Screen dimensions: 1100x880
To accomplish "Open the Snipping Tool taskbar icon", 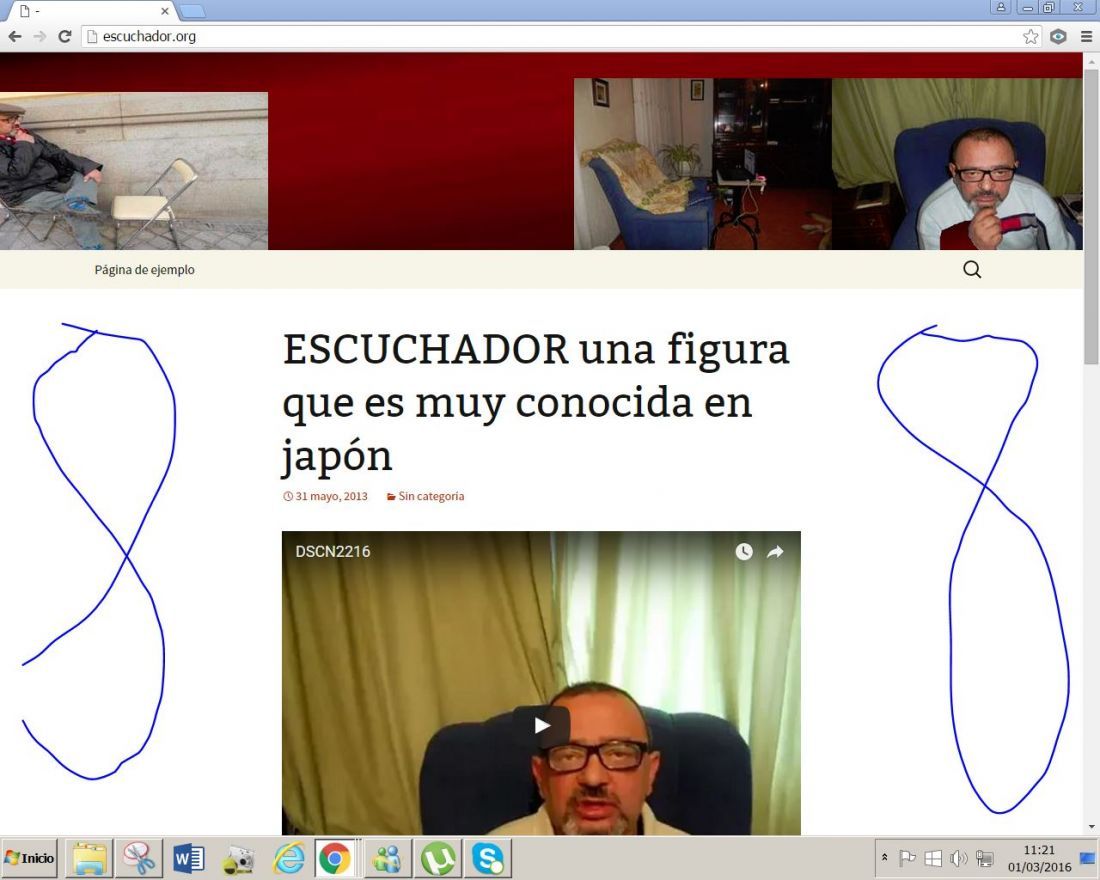I will [x=139, y=858].
